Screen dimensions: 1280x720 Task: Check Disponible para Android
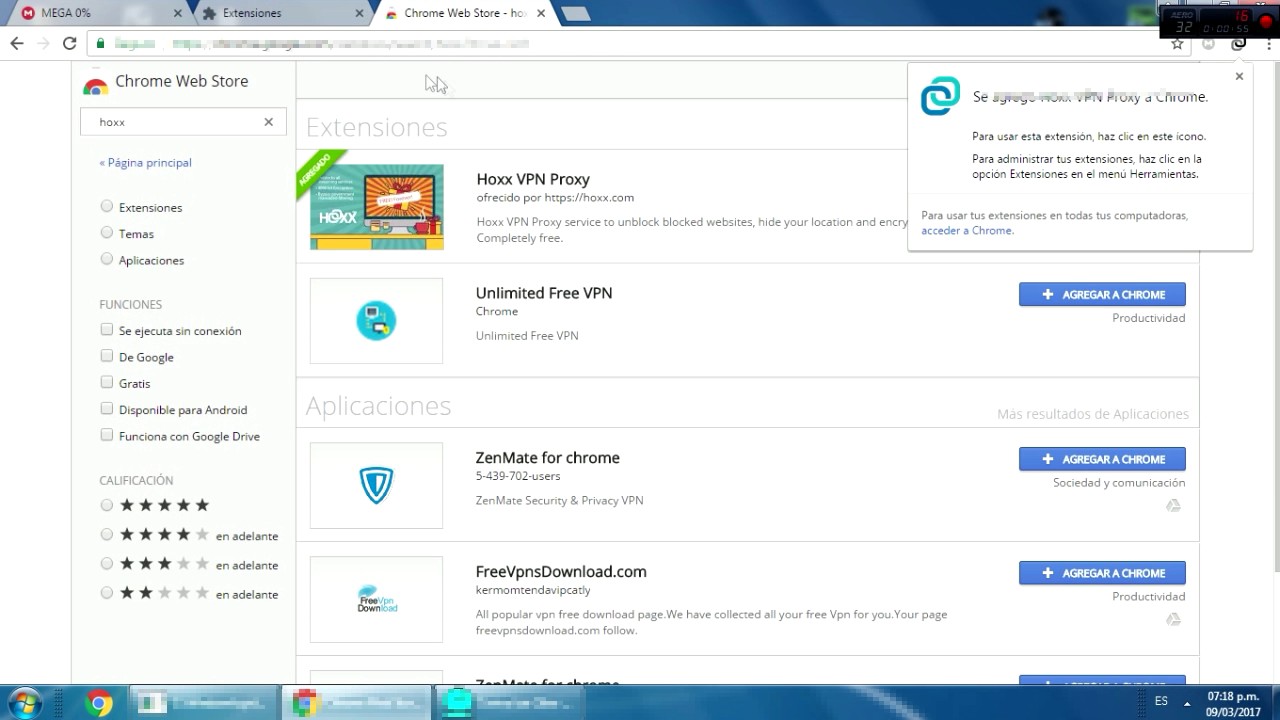107,409
